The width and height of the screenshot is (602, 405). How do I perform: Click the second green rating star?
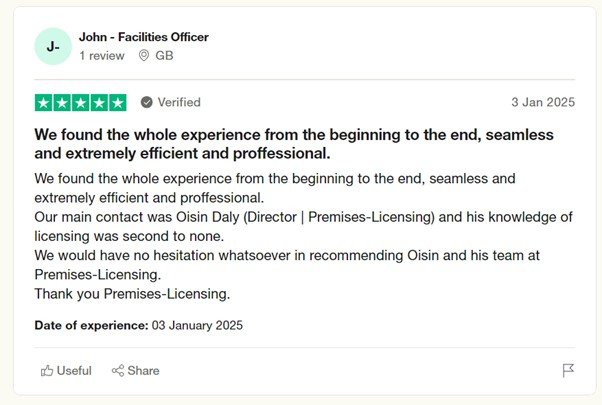[x=62, y=102]
